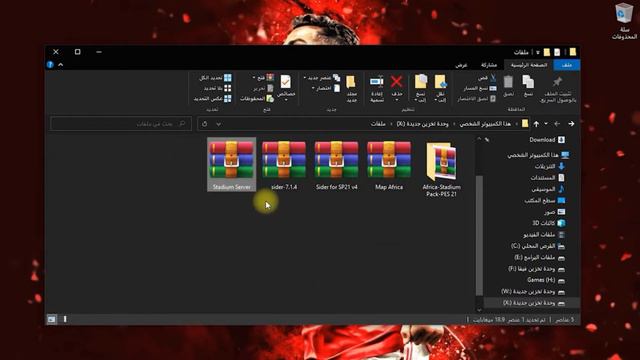
Task: Click the search box (بحث في ملفات)
Action: (x=121, y=124)
